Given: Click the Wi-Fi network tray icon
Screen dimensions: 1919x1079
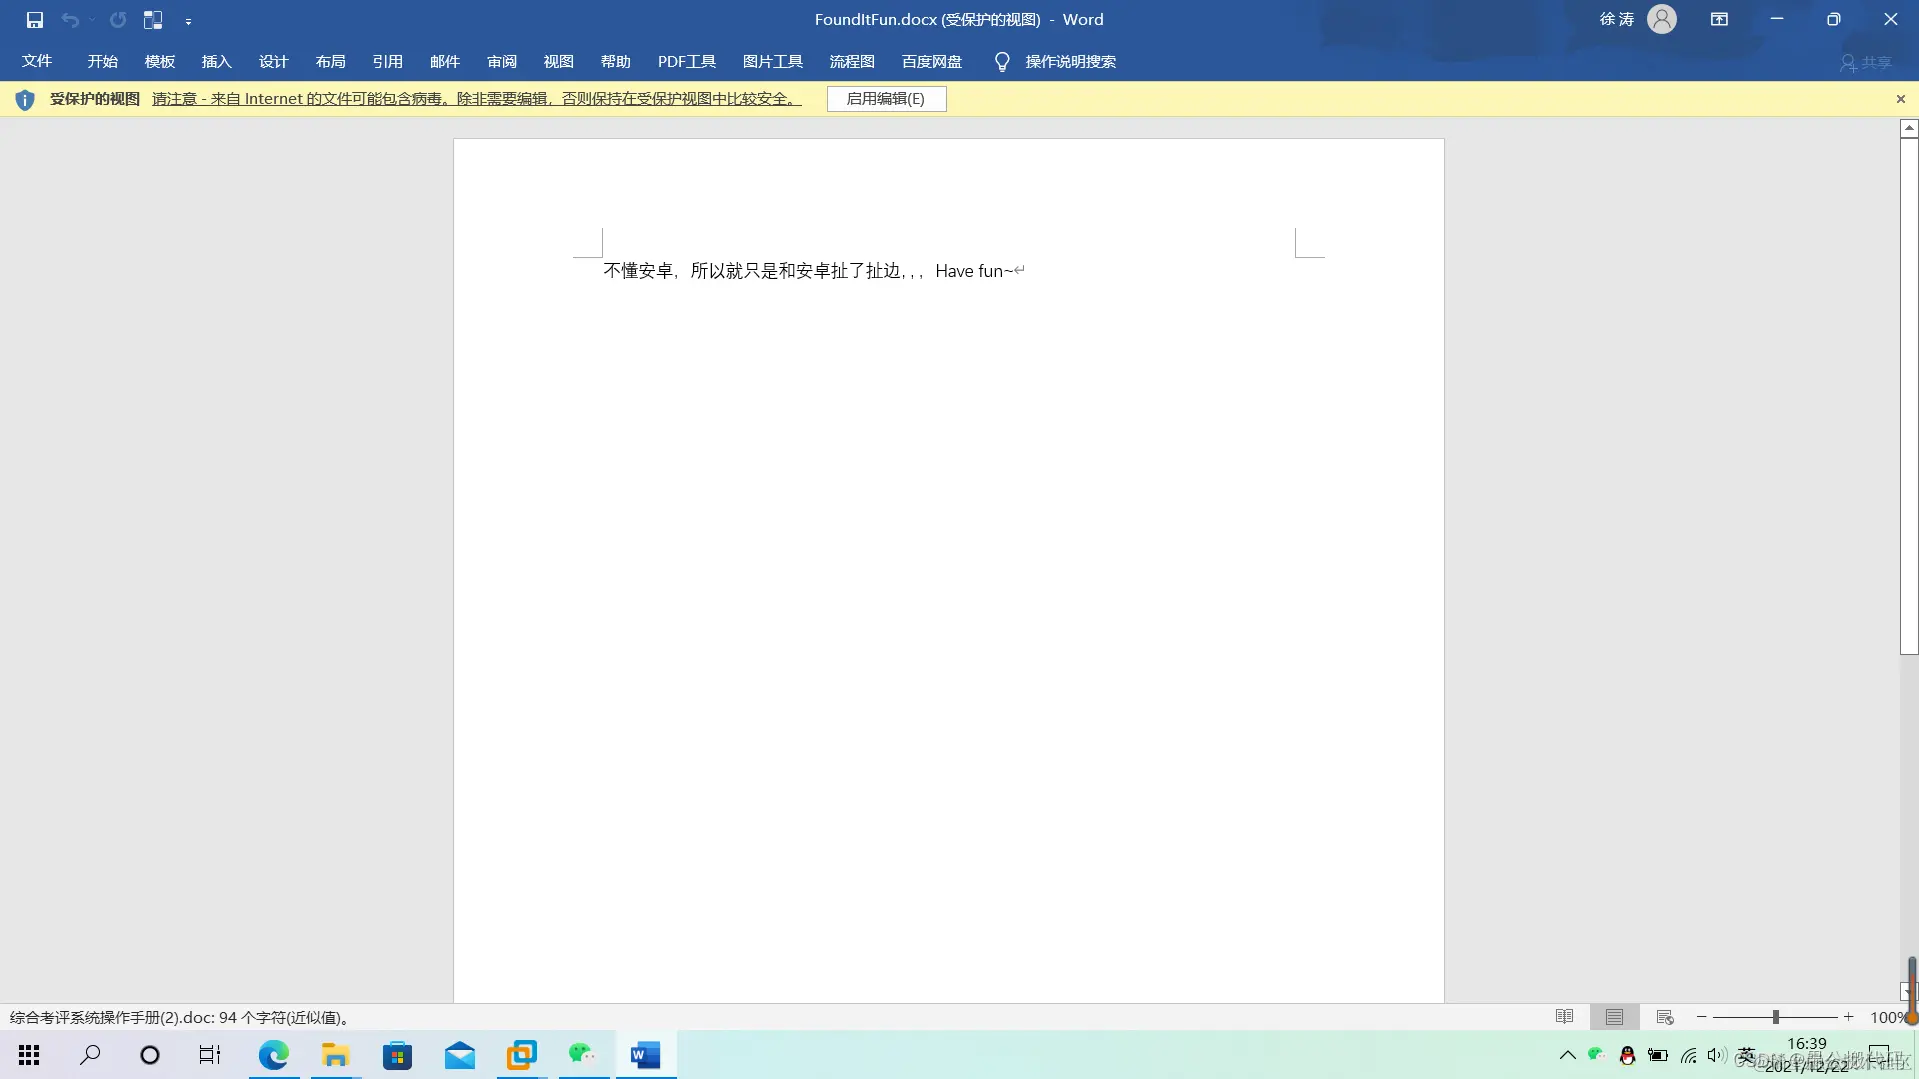Looking at the screenshot, I should [1689, 1055].
